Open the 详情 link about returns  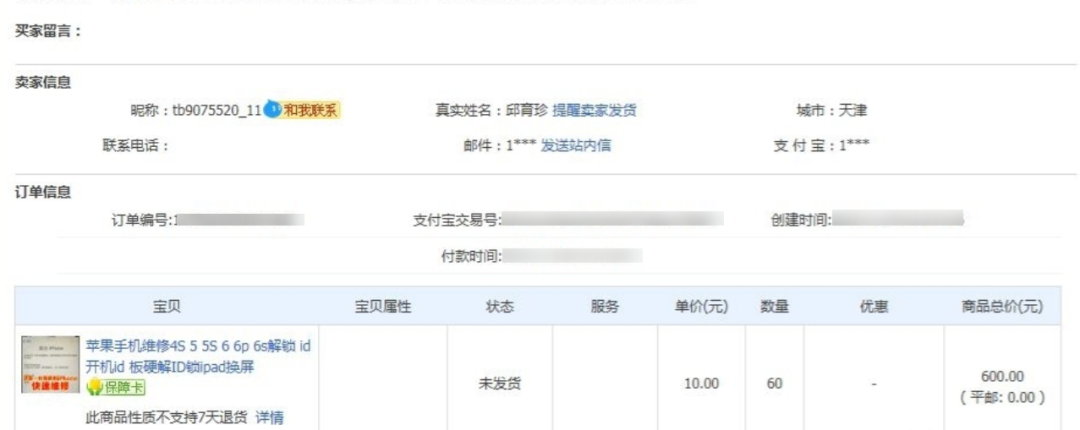click(x=269, y=418)
